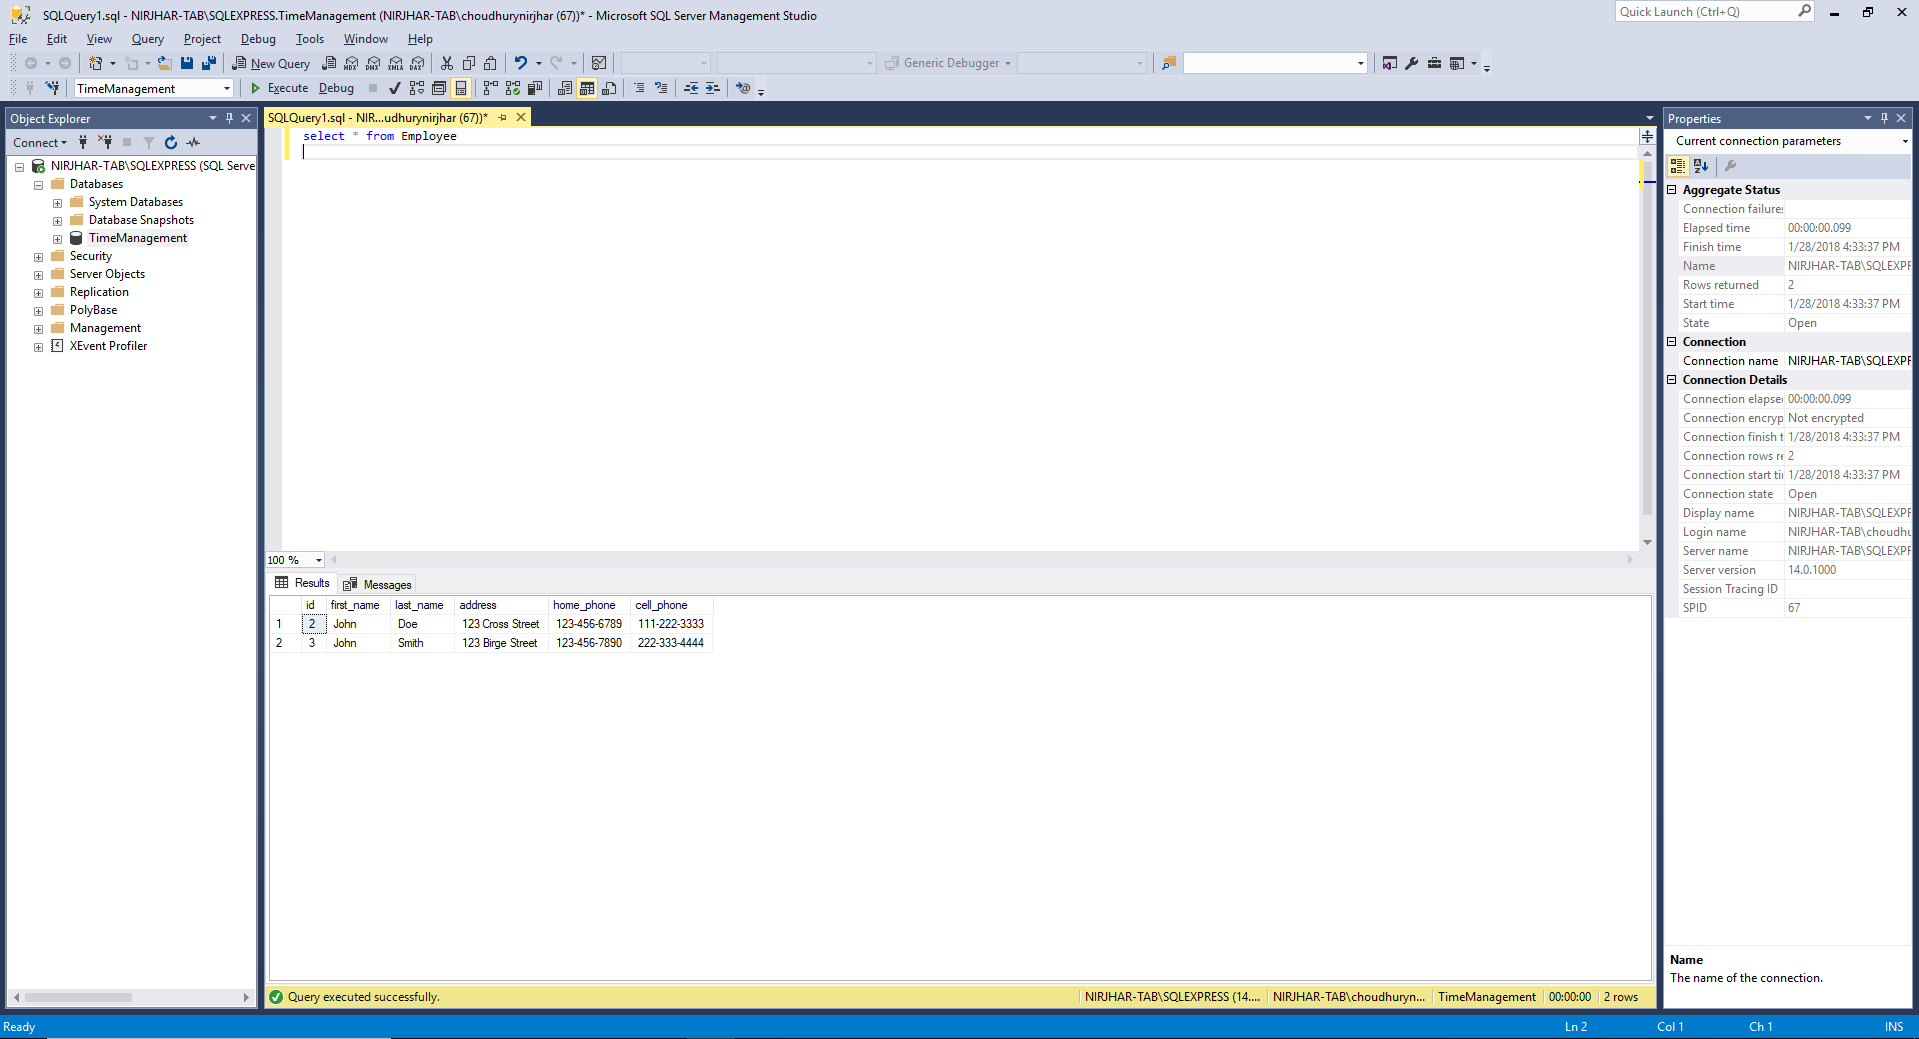
Task: Click the Change Connection icon
Action: tap(53, 88)
